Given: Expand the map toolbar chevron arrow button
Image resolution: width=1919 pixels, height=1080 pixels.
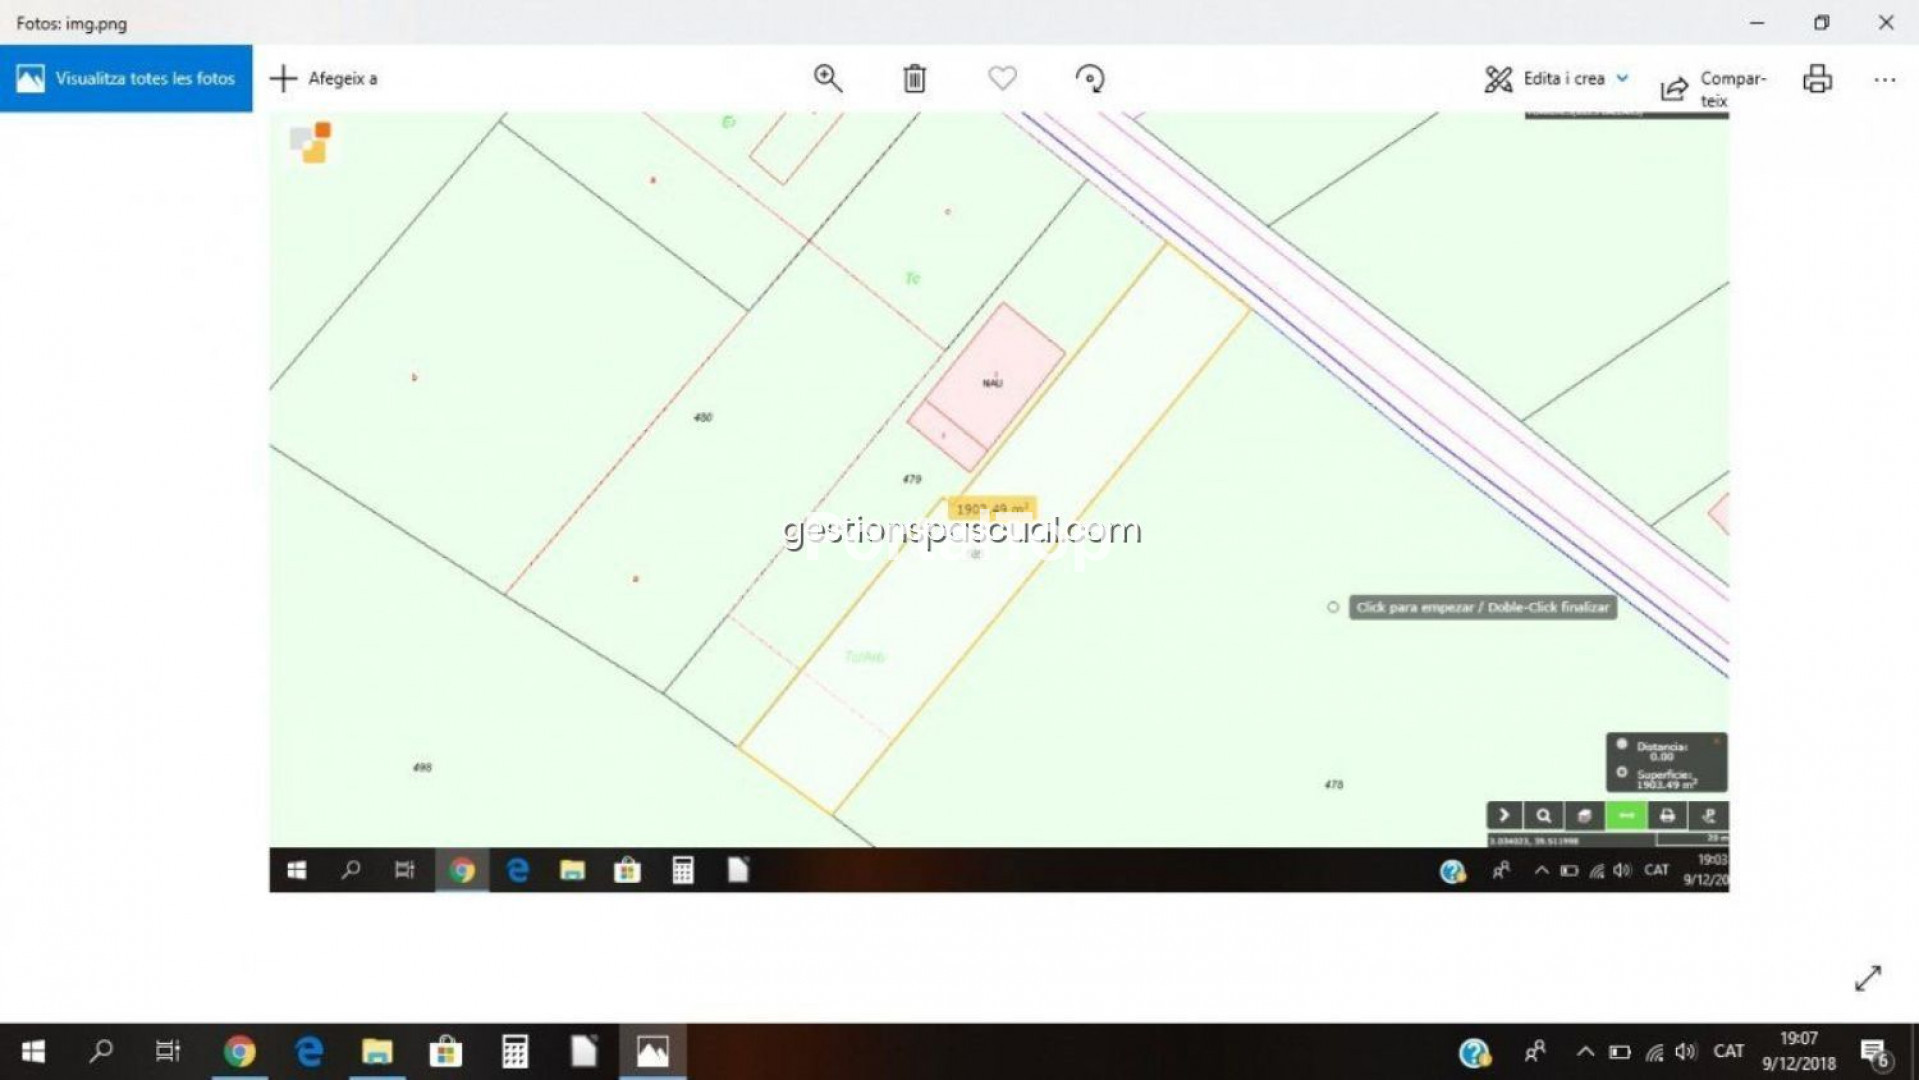Looking at the screenshot, I should [x=1503, y=816].
